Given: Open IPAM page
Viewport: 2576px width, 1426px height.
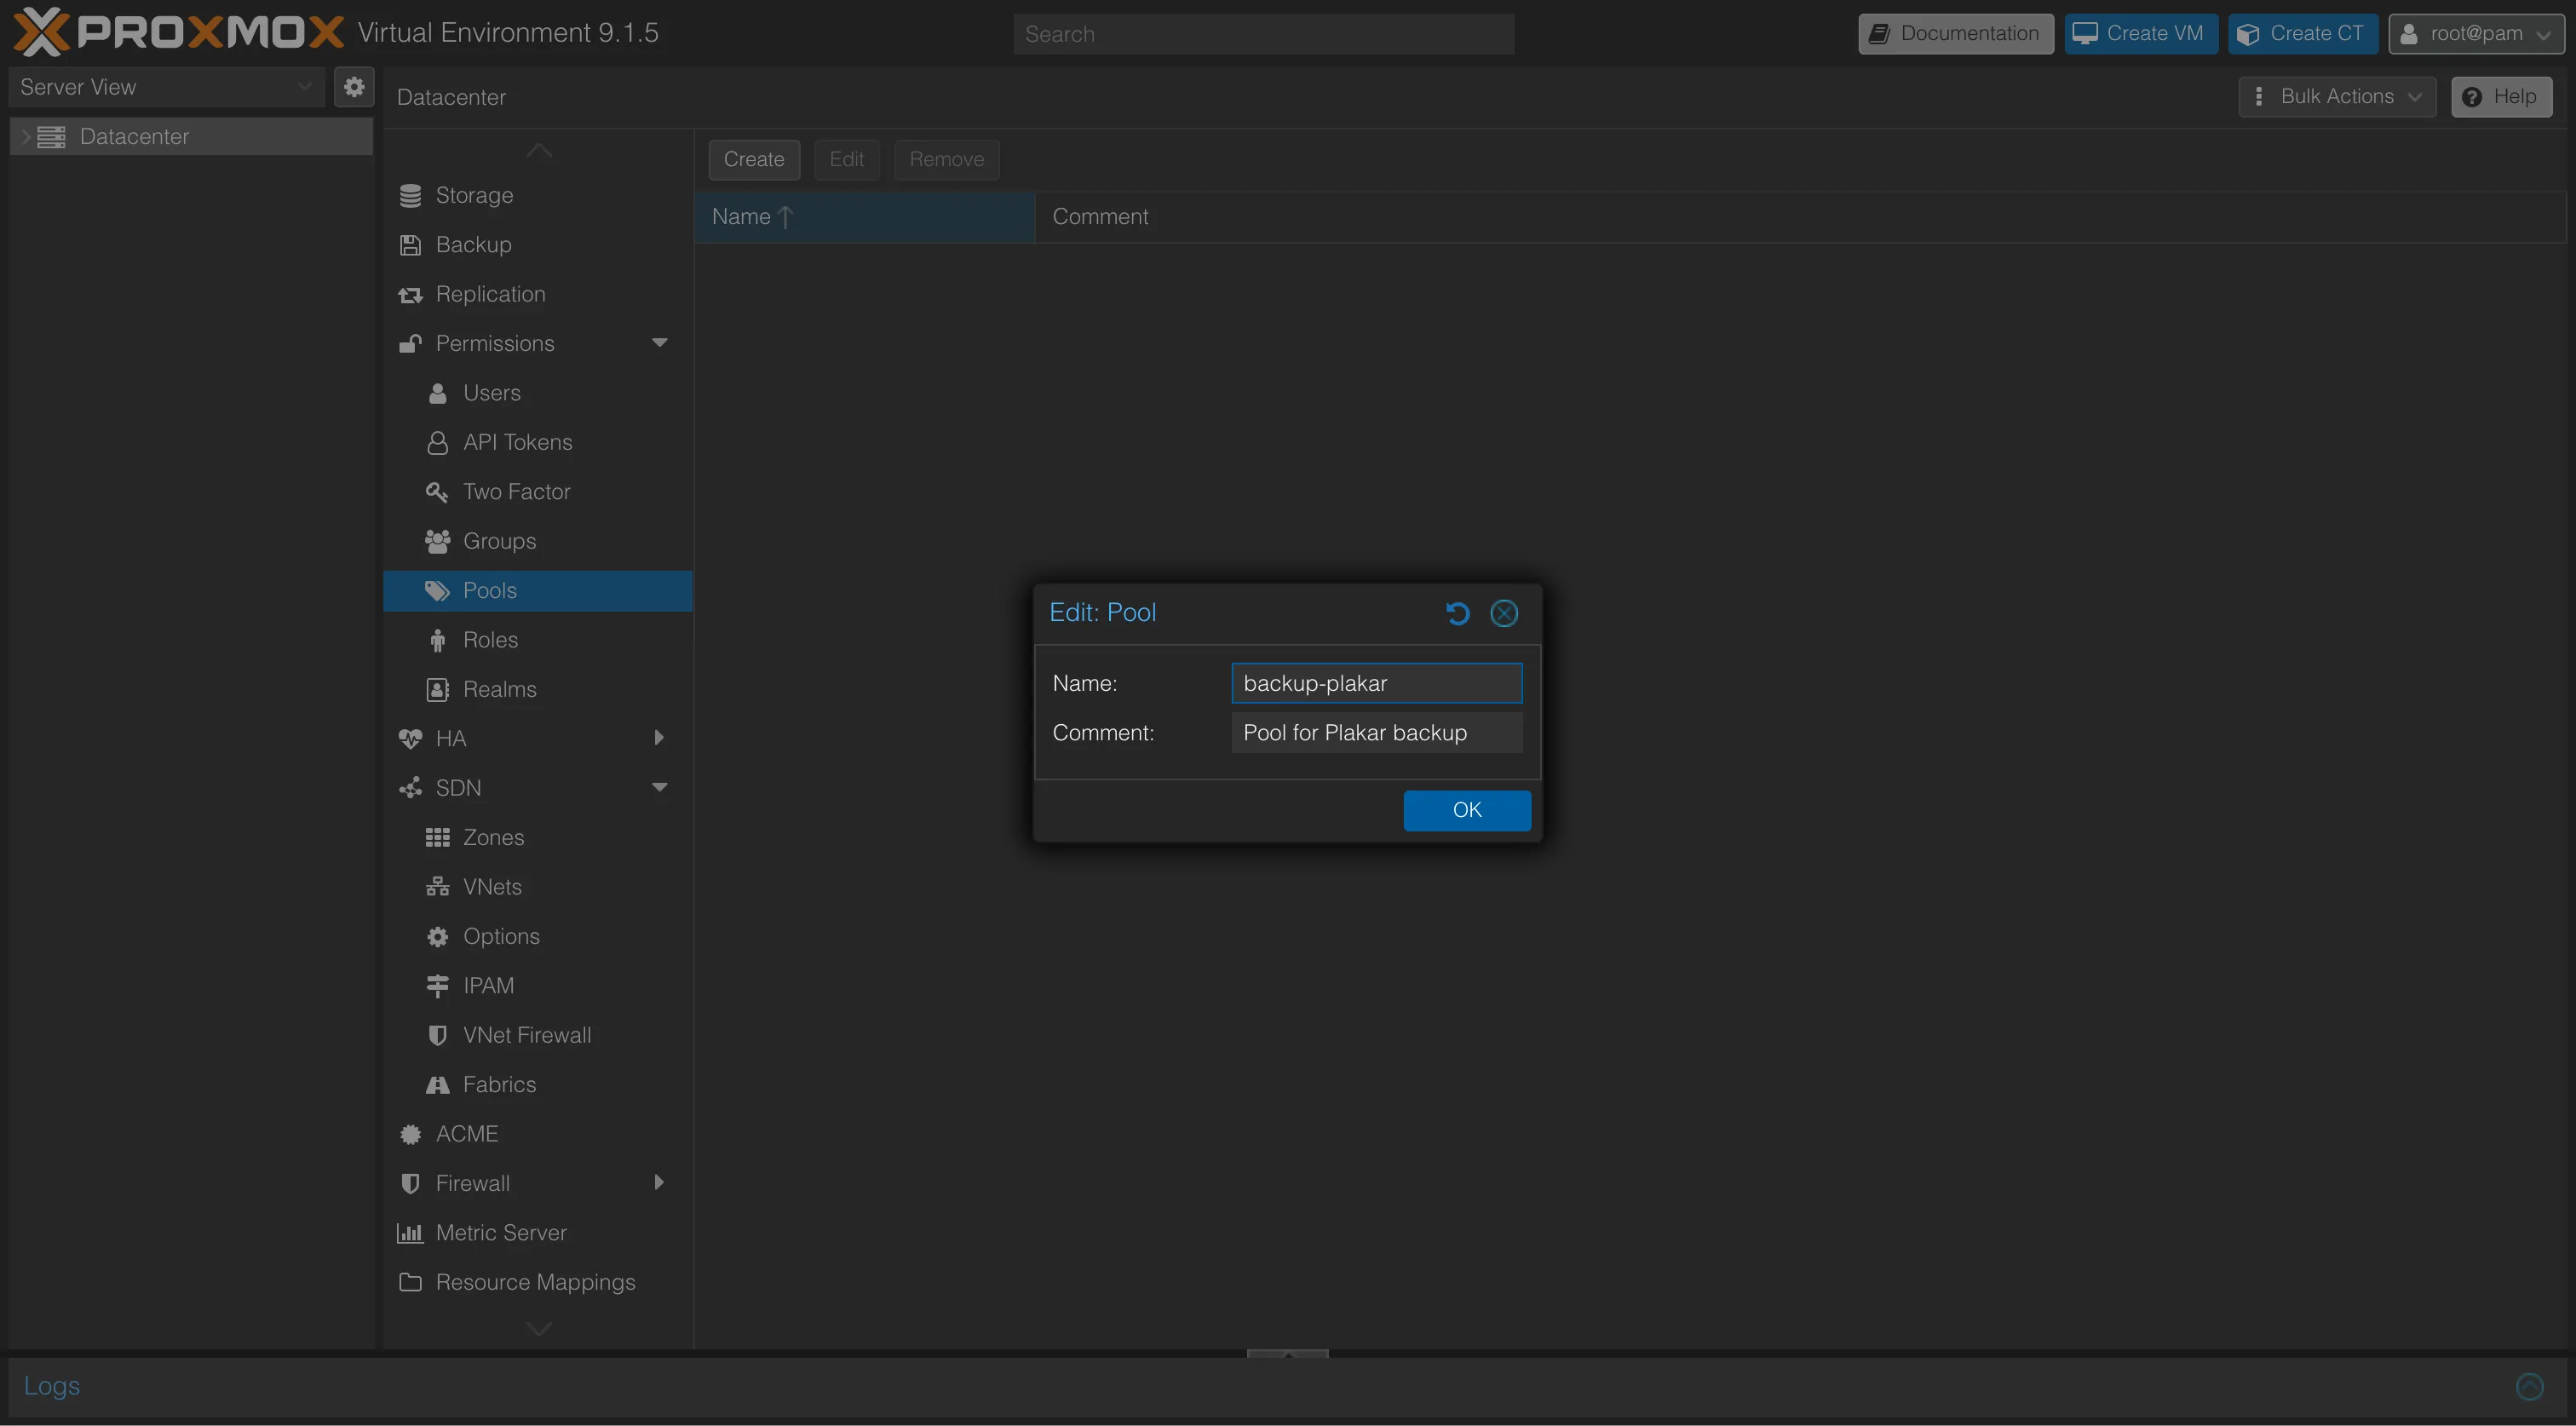Looking at the screenshot, I should click(537, 986).
